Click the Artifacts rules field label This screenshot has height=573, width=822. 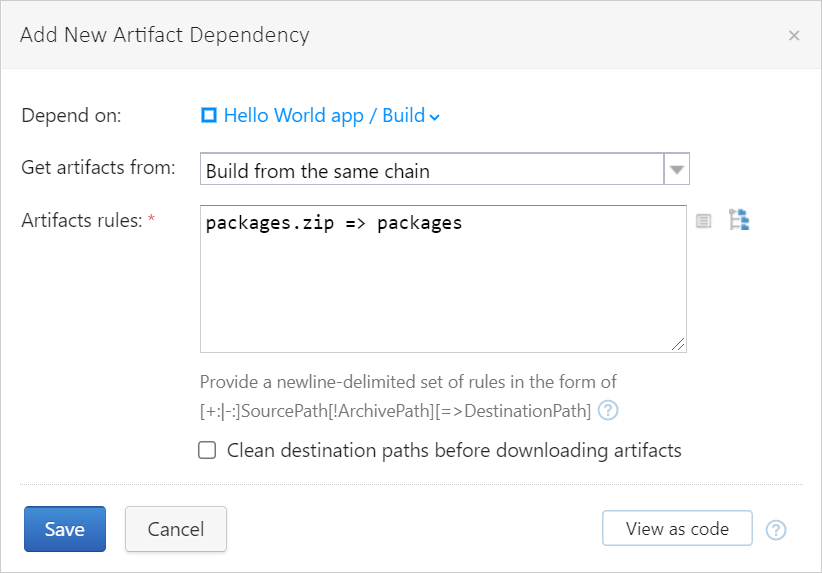click(84, 220)
